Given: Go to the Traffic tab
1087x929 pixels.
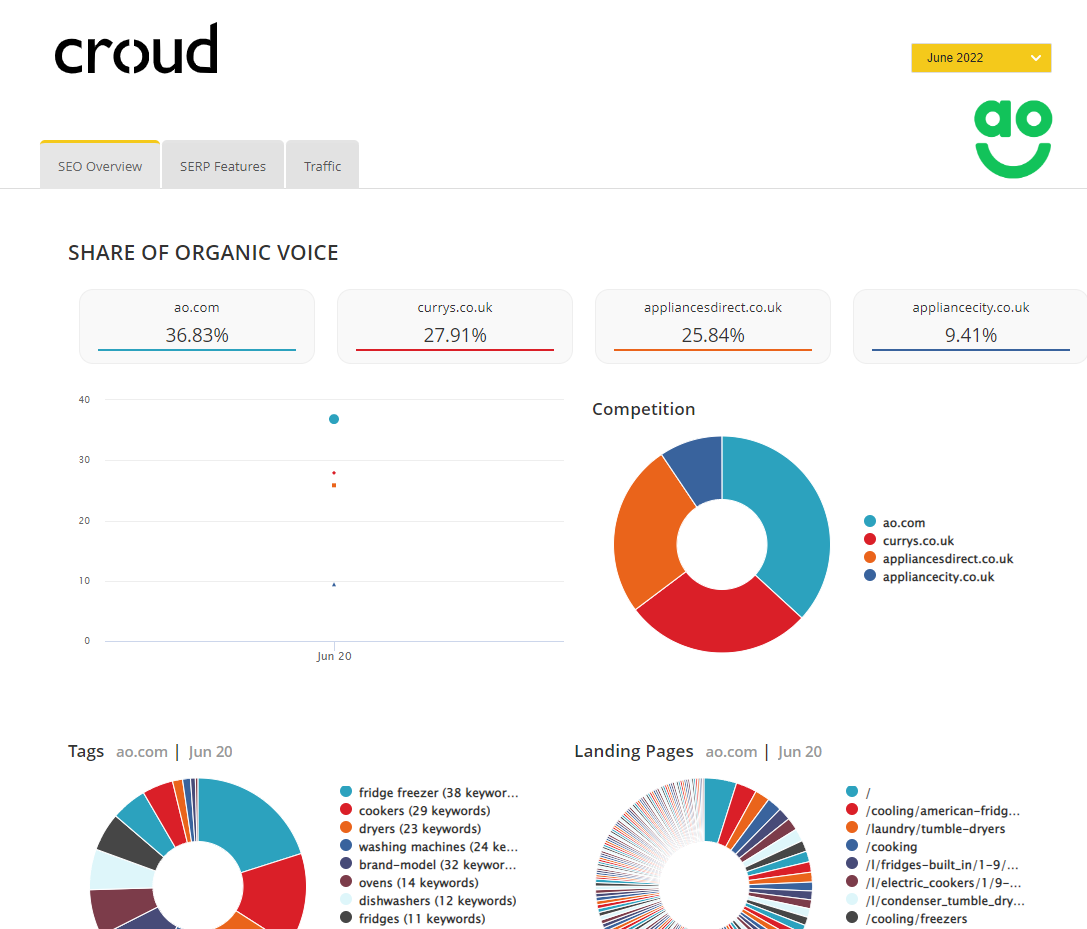Looking at the screenshot, I should point(322,166).
